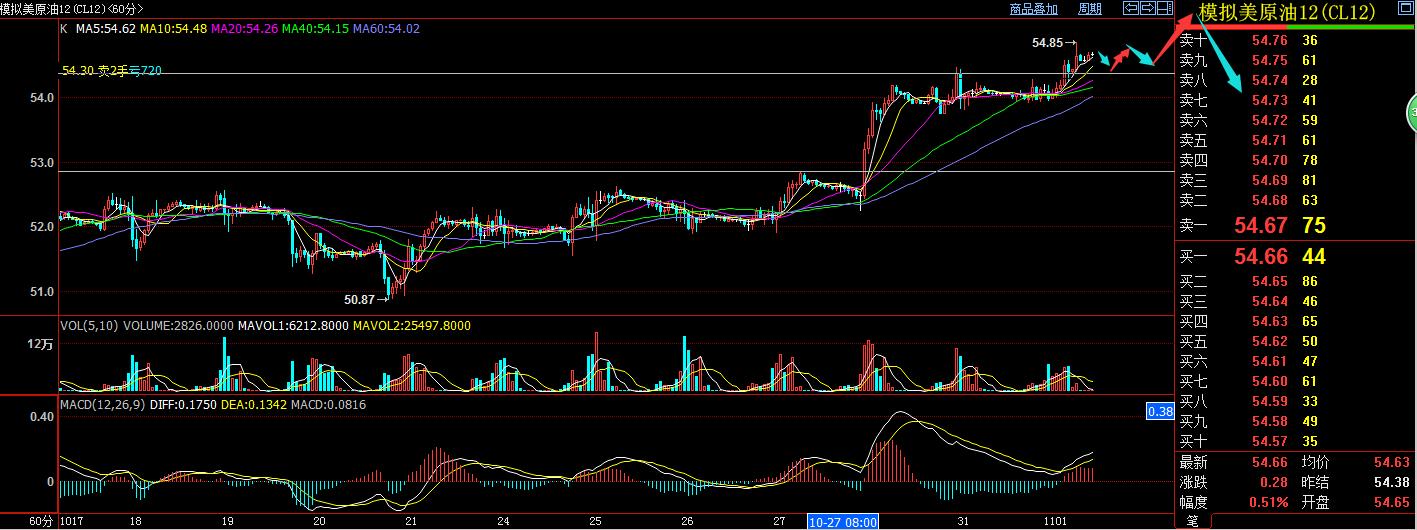Screen dimensions: 1417x530
Task: Go to previous chart with left arrow icon
Action: pos(1131,8)
